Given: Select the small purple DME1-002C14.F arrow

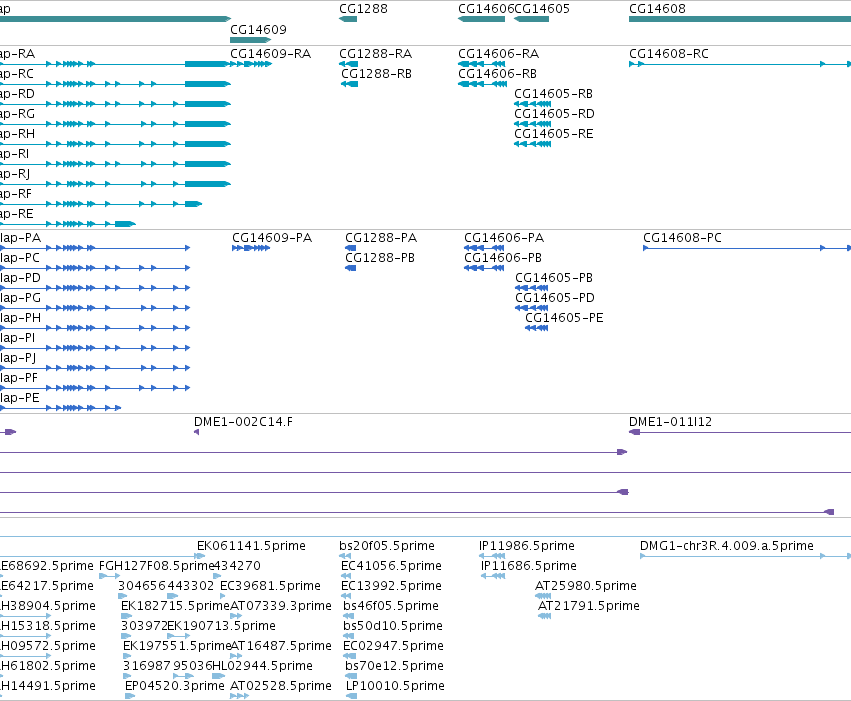Looking at the screenshot, I should (x=196, y=432).
